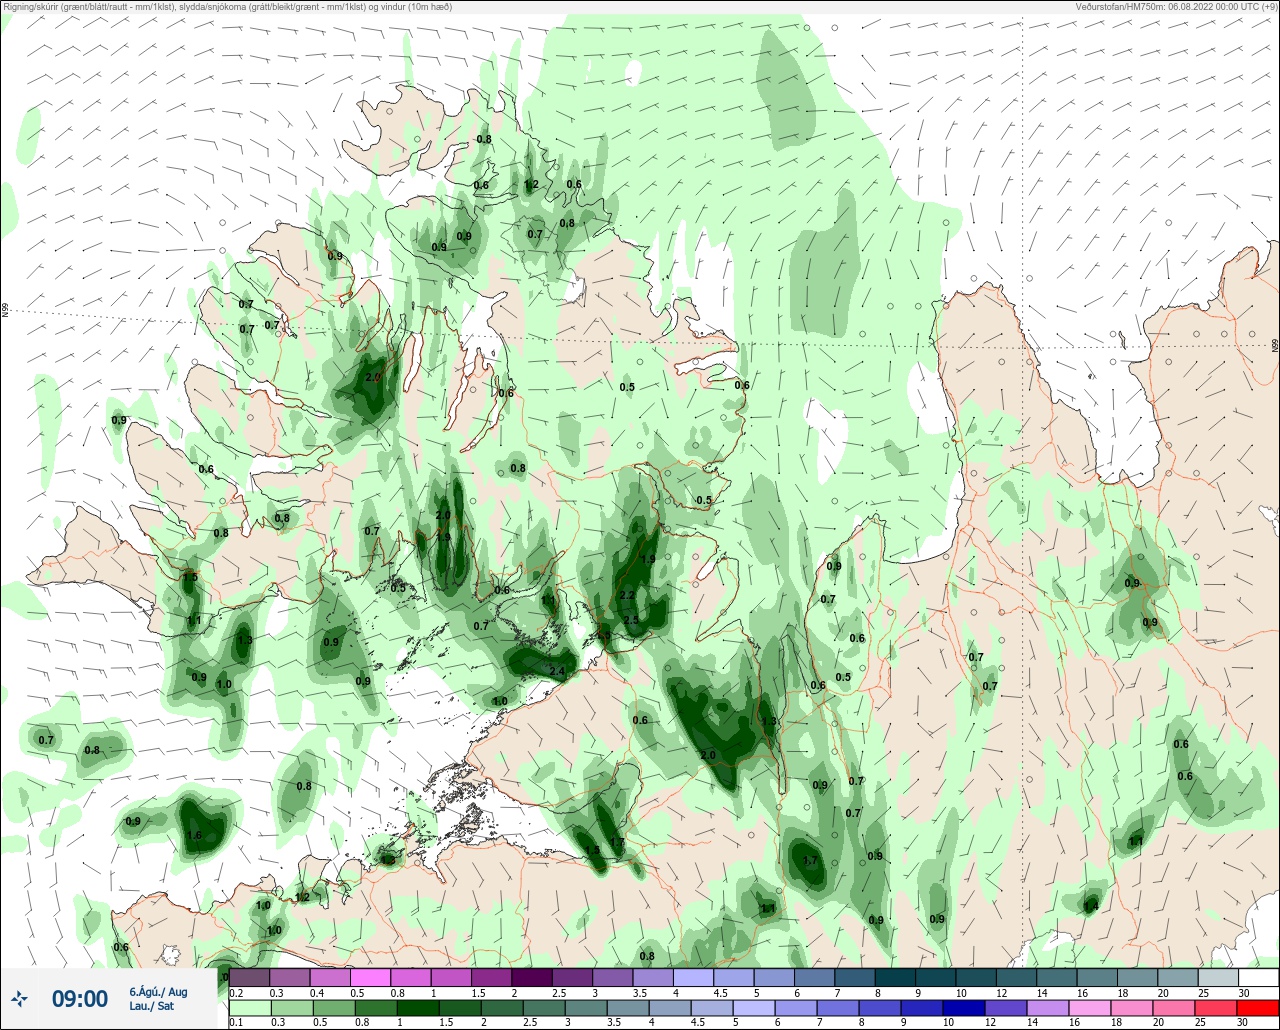Click the 2.2 precipitation value on the map
The image size is (1280, 1030).
click(x=628, y=595)
